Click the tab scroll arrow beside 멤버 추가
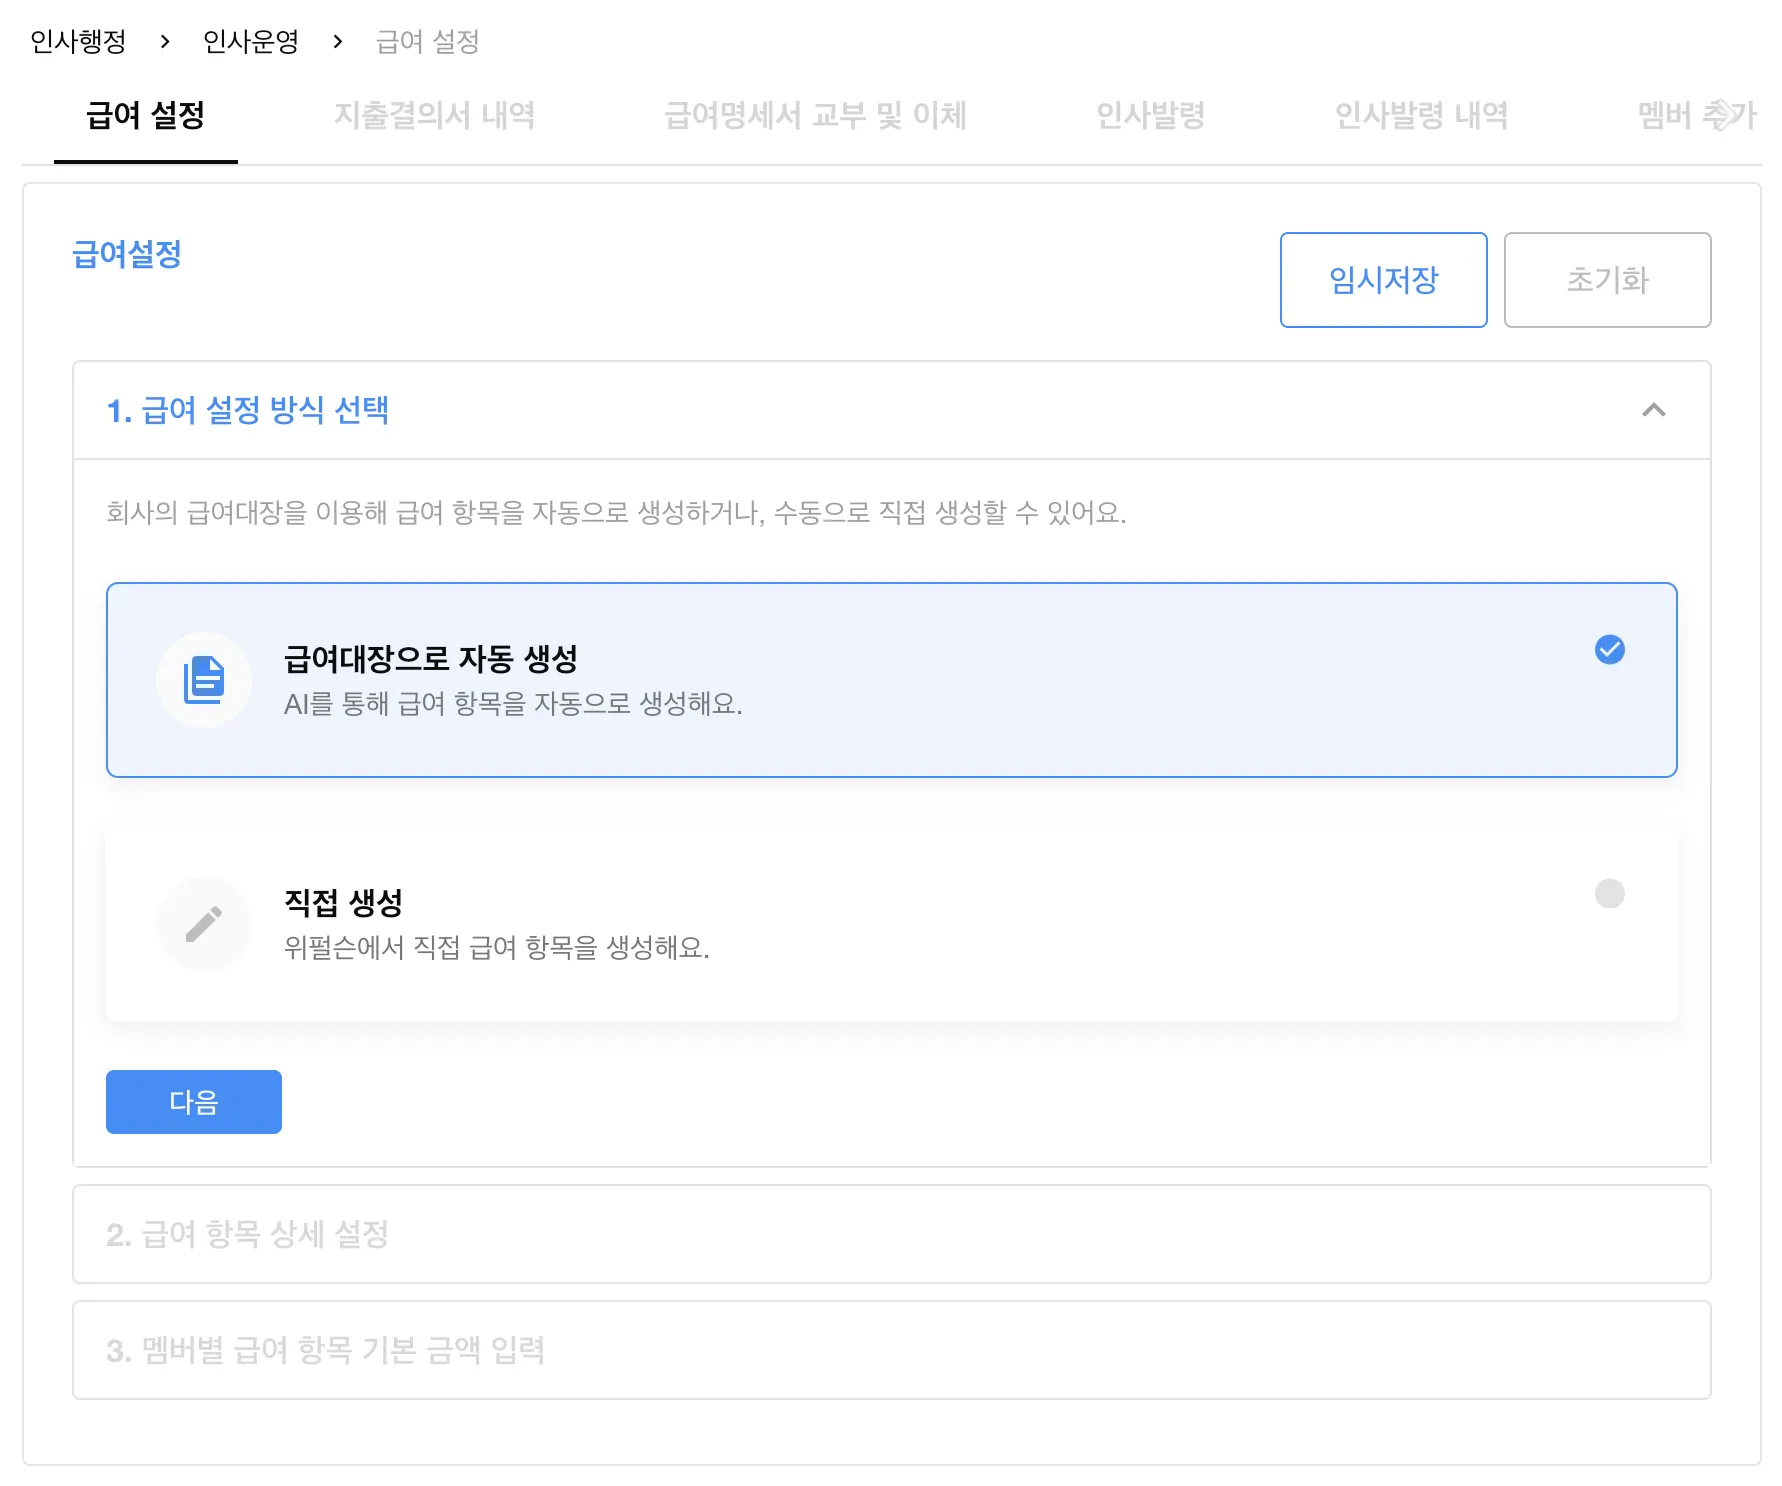1782x1486 pixels. coord(1724,115)
